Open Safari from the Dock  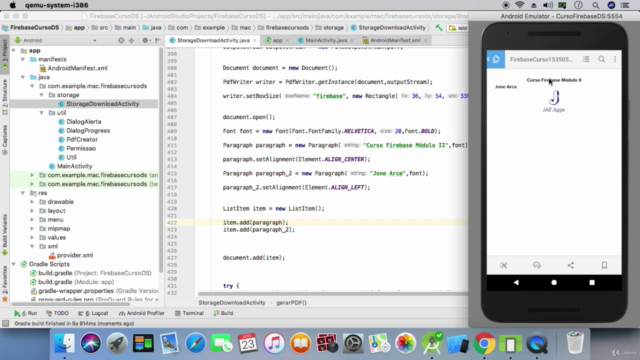[x=196, y=343]
